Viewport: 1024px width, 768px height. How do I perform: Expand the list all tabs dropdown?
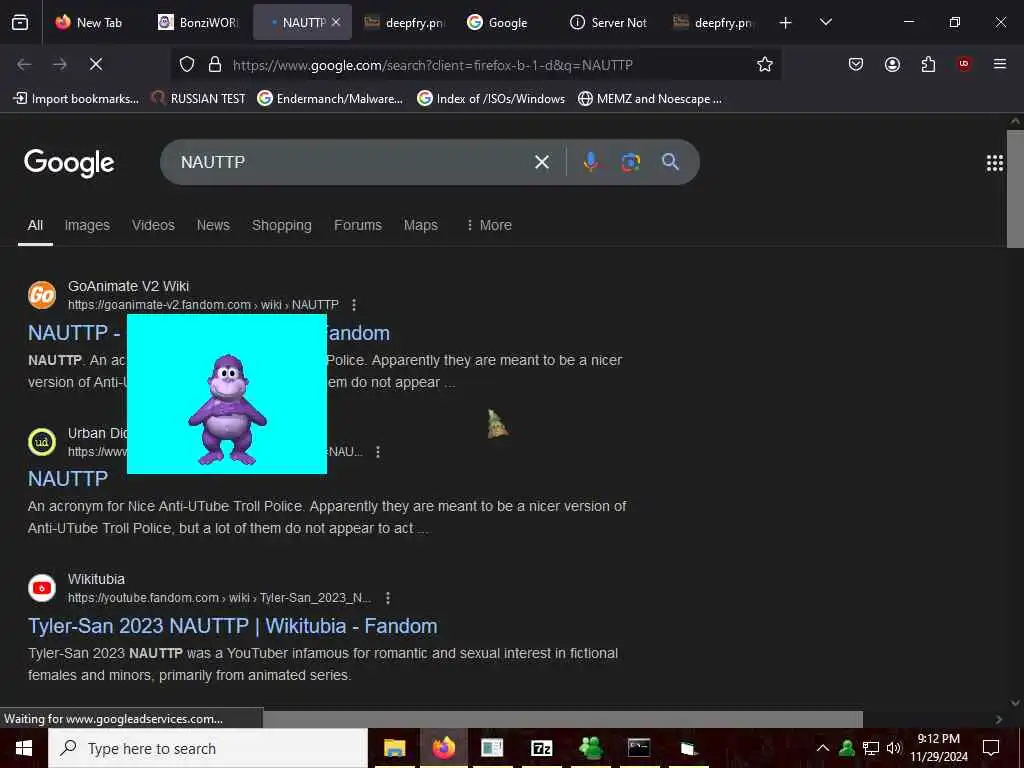[825, 22]
